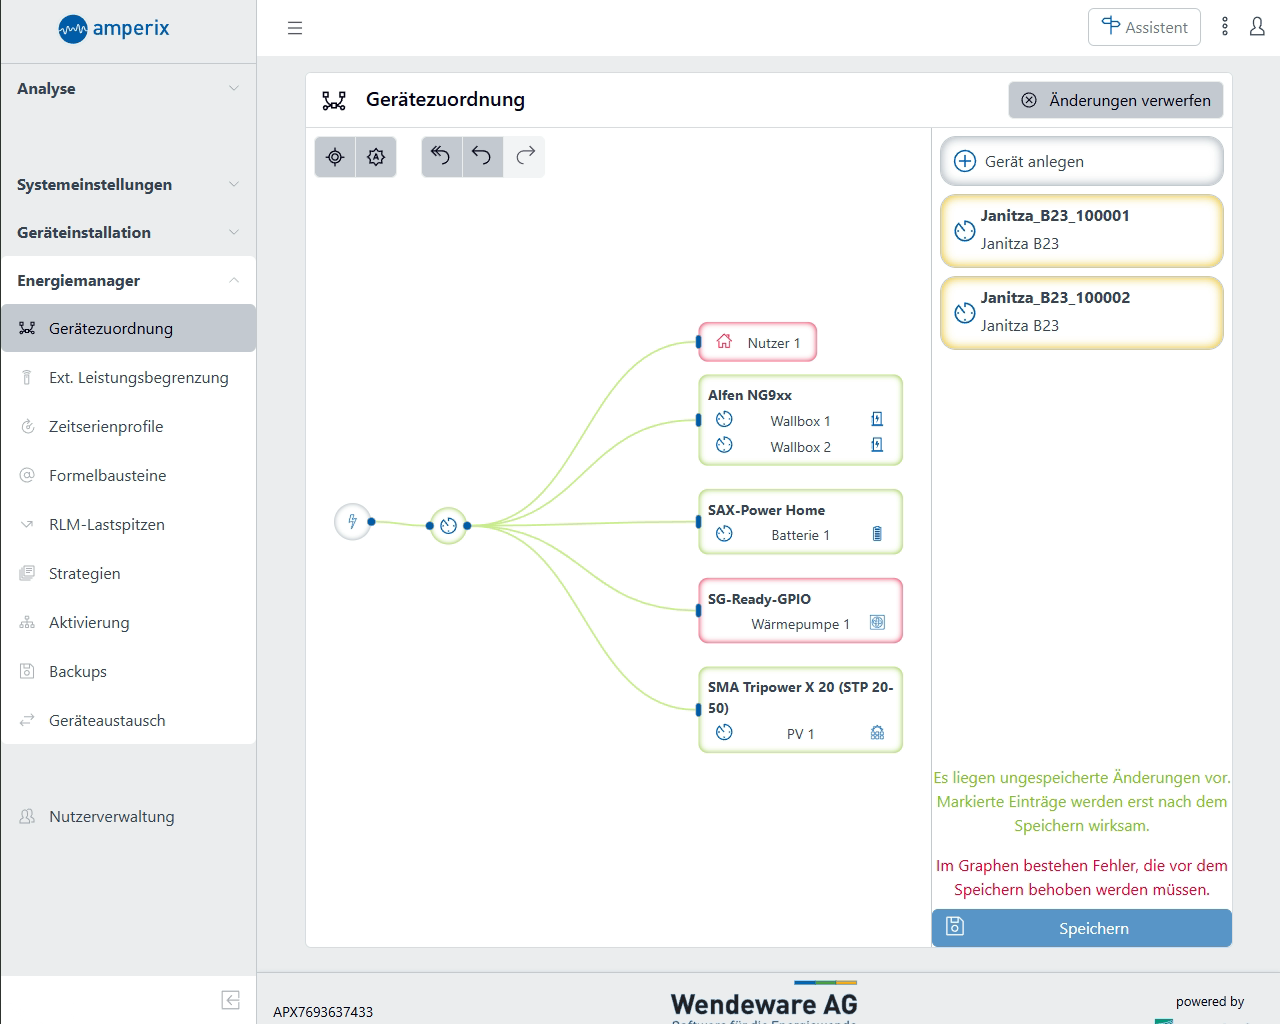
Task: Select the SG-Ready-GPIO device title
Action: (x=759, y=599)
